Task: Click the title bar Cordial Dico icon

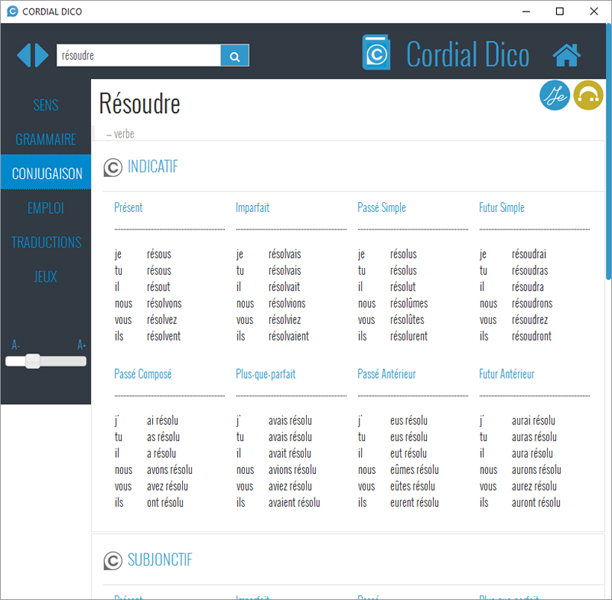Action: pyautogui.click(x=12, y=11)
